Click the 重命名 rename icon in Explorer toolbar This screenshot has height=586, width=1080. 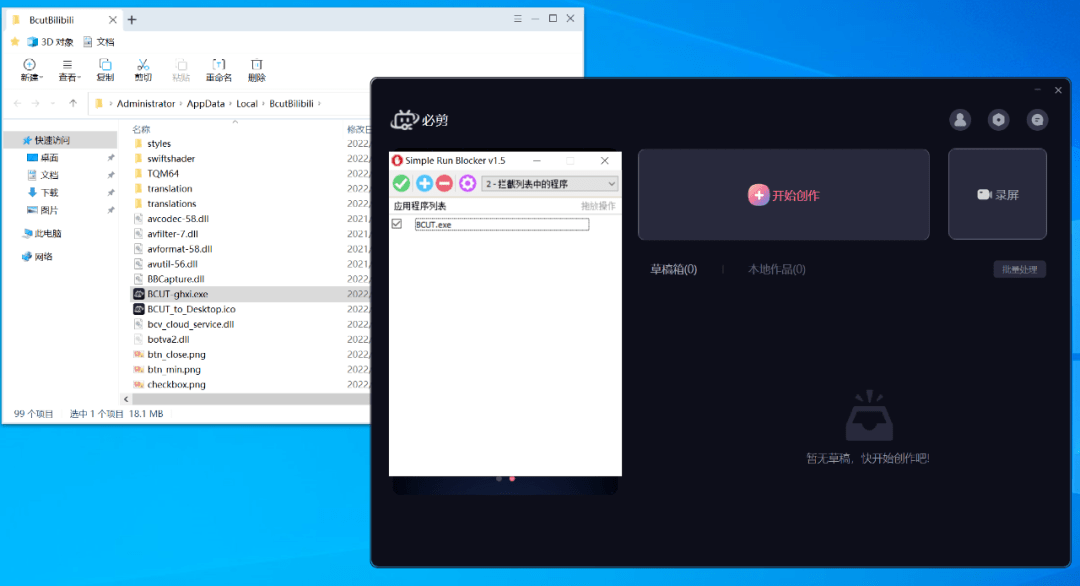219,70
